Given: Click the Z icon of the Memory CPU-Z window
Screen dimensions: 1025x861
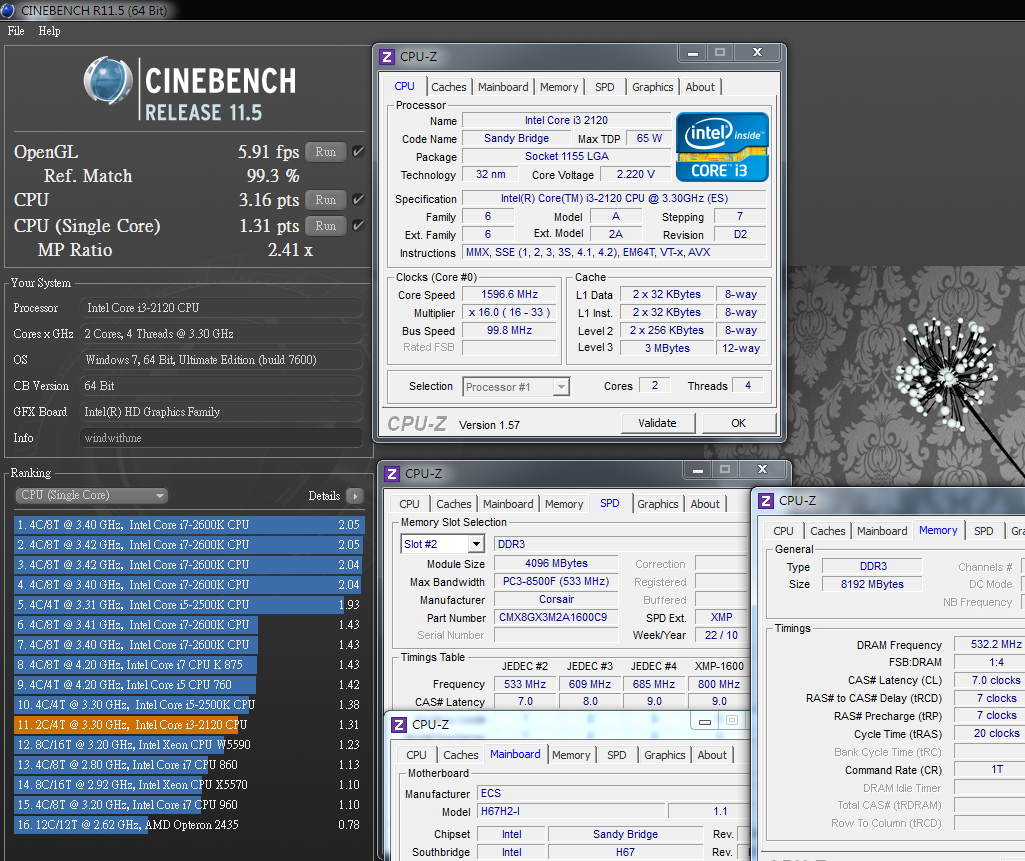Looking at the screenshot, I should coord(765,501).
